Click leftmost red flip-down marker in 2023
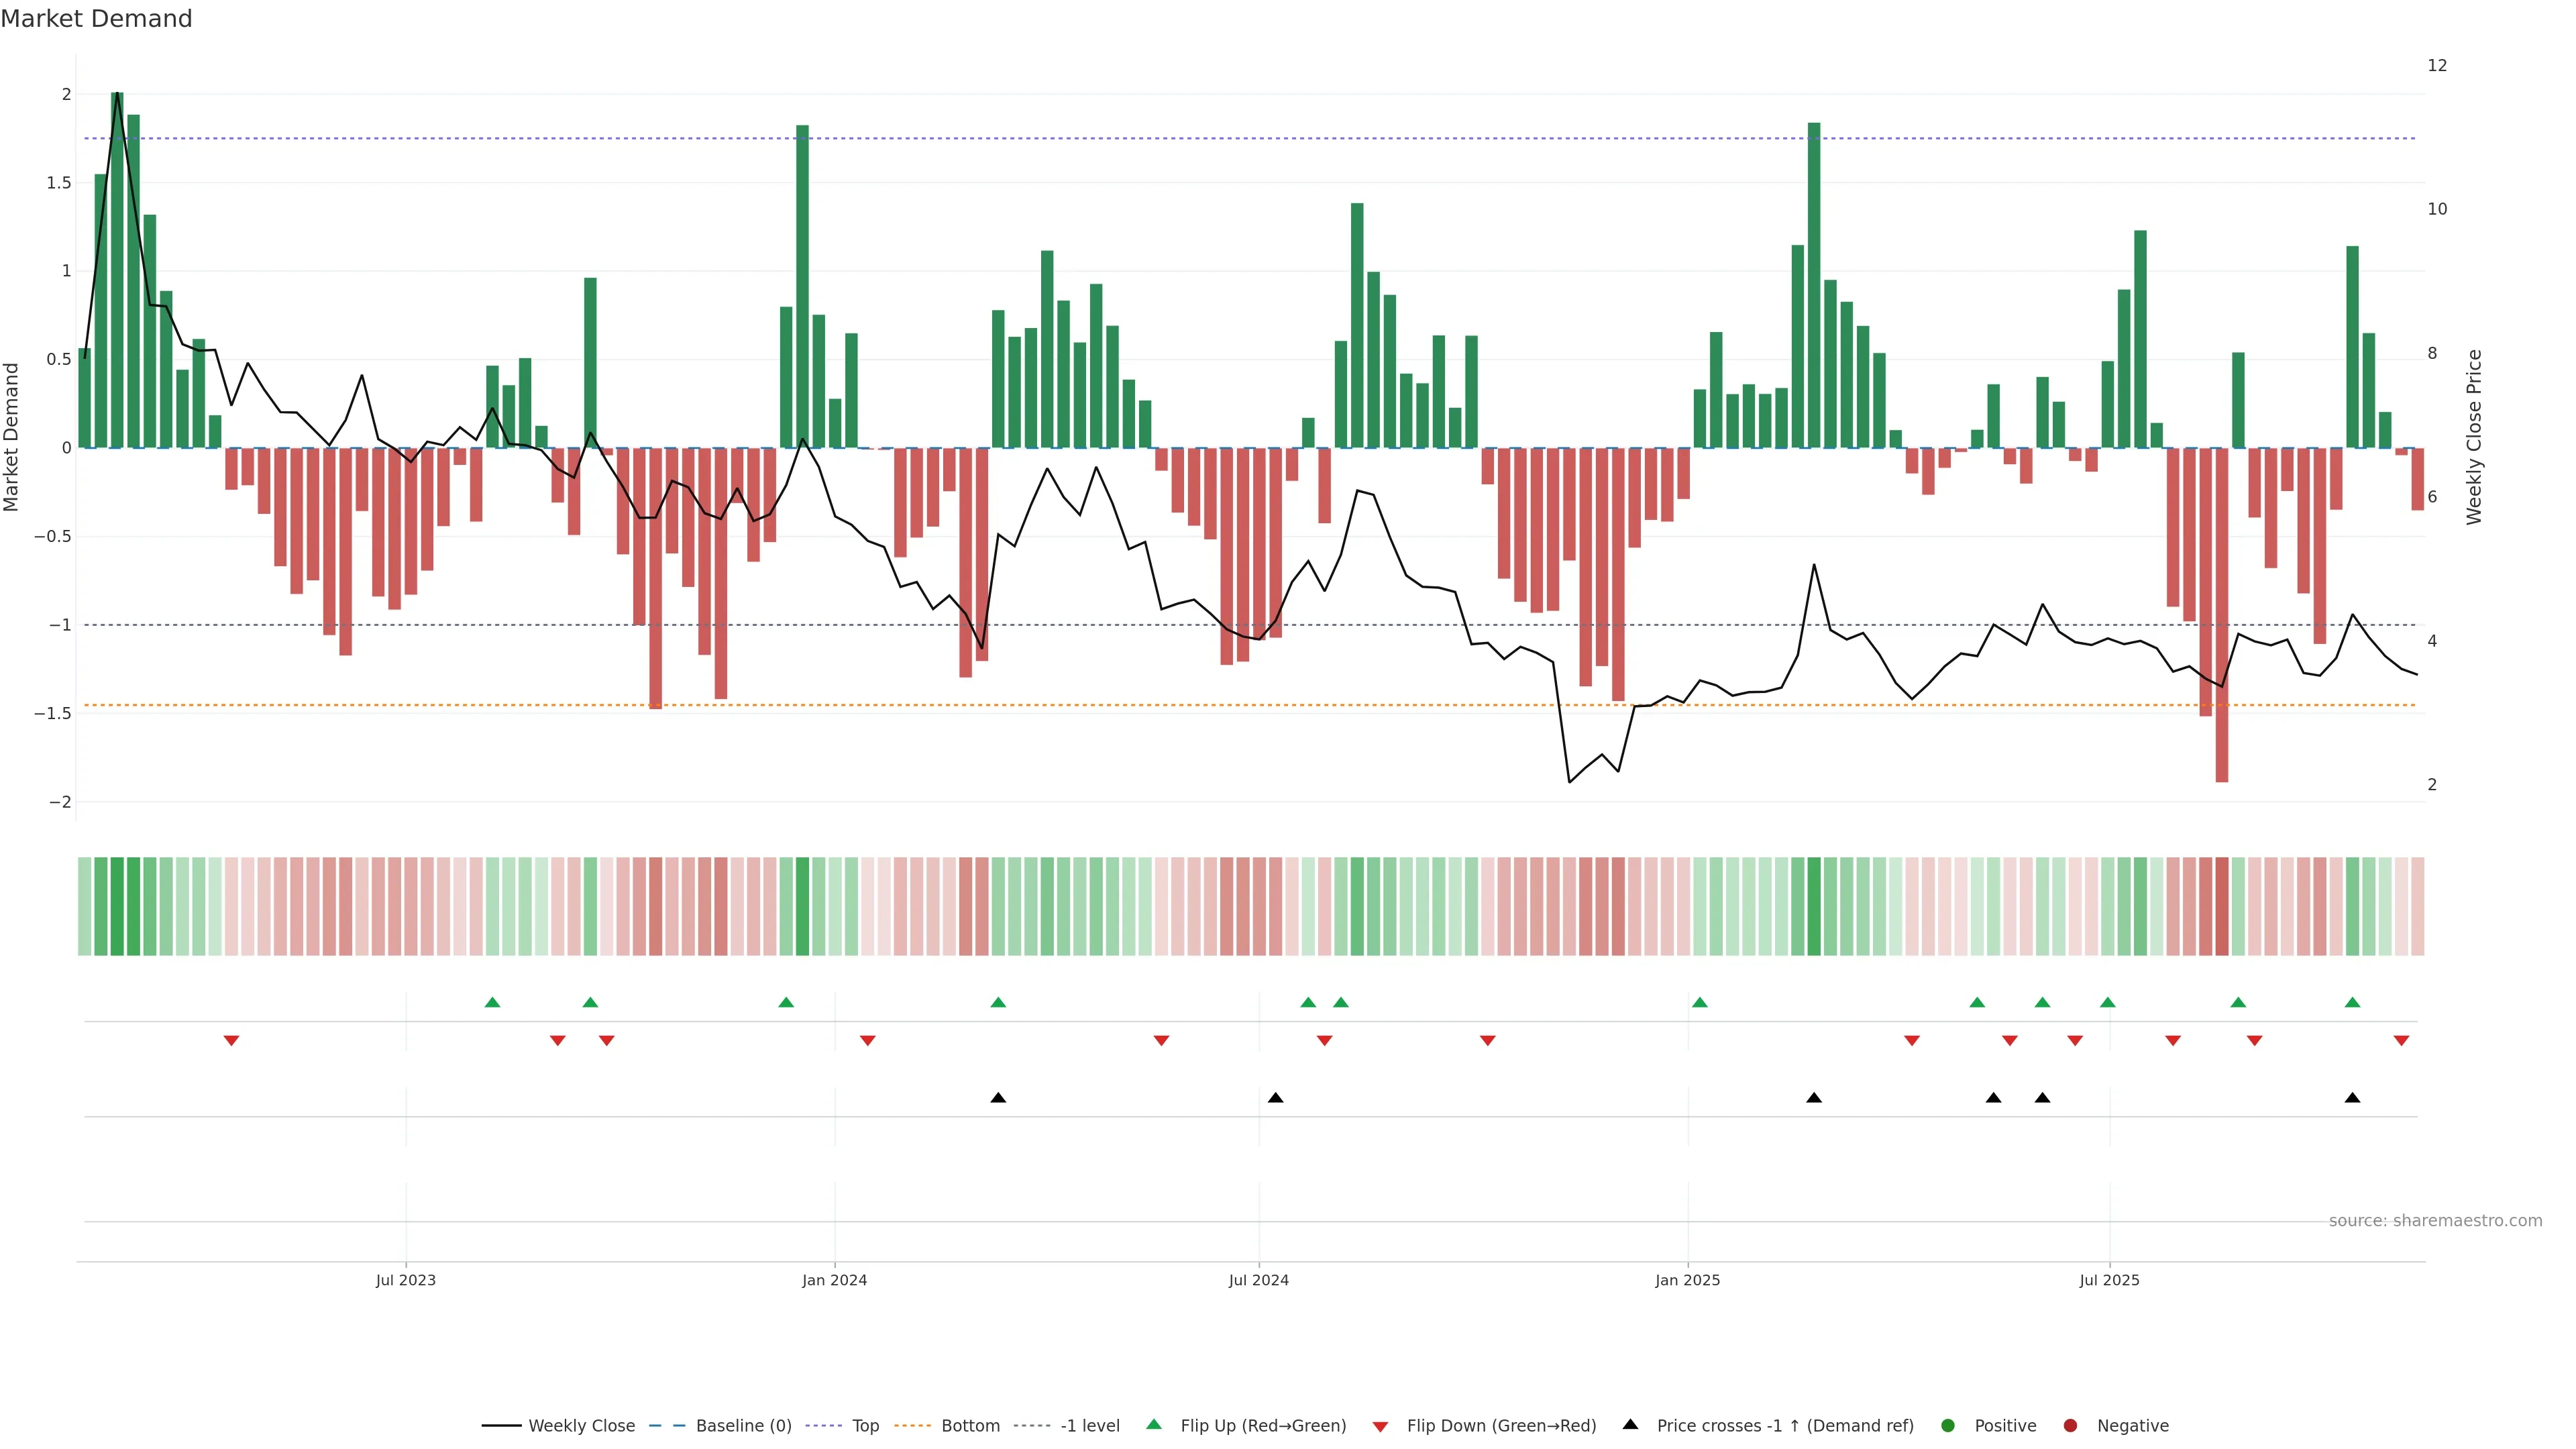This screenshot has width=2576, height=1449. pyautogui.click(x=231, y=1041)
